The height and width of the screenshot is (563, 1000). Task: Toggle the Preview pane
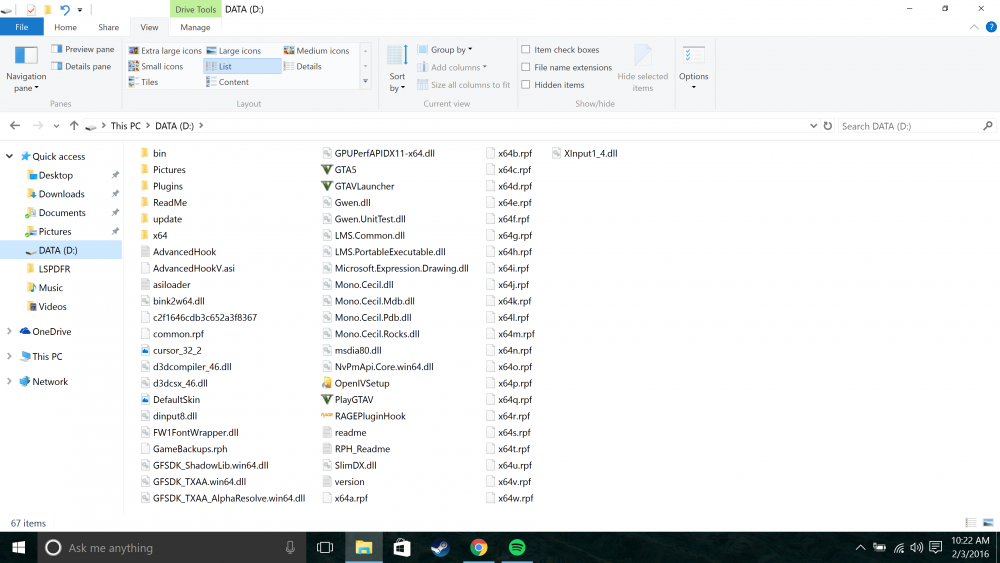83,49
